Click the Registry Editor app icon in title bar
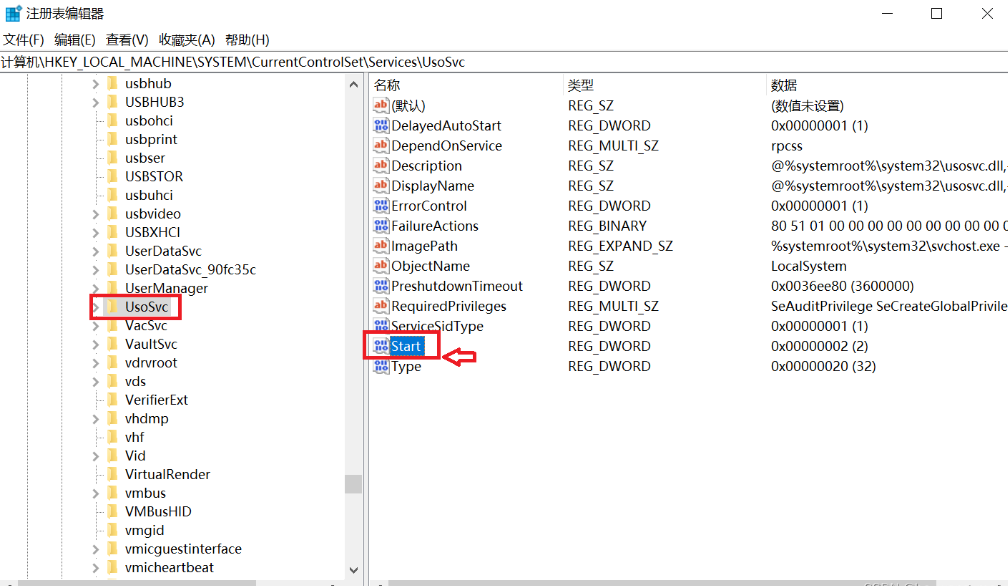1008x586 pixels. point(13,14)
